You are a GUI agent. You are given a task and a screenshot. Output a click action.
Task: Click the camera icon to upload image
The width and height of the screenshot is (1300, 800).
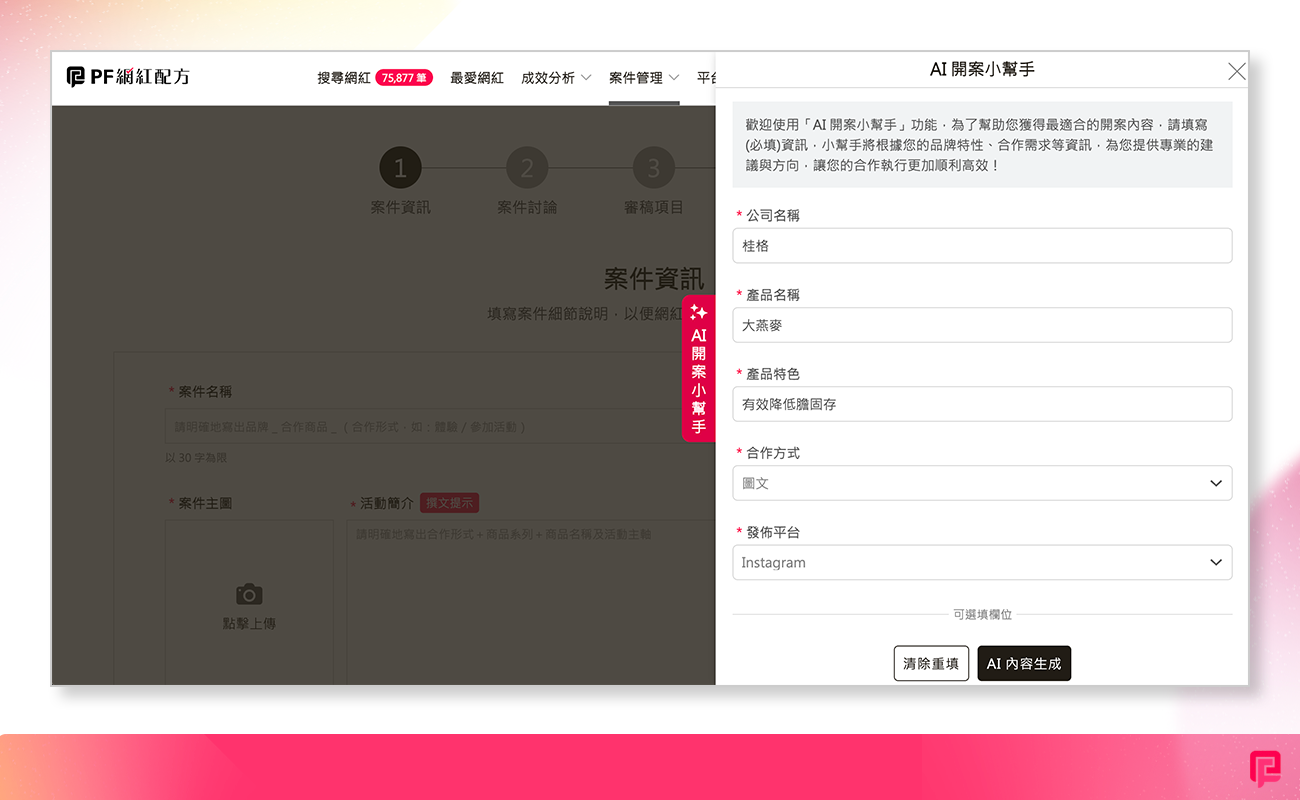[x=249, y=594]
